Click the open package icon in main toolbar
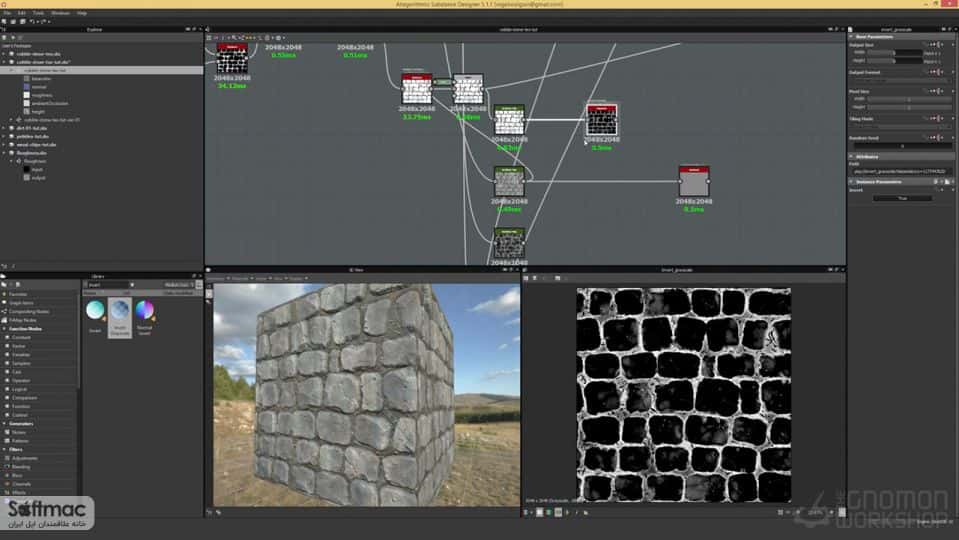The image size is (959, 540). coord(14,21)
